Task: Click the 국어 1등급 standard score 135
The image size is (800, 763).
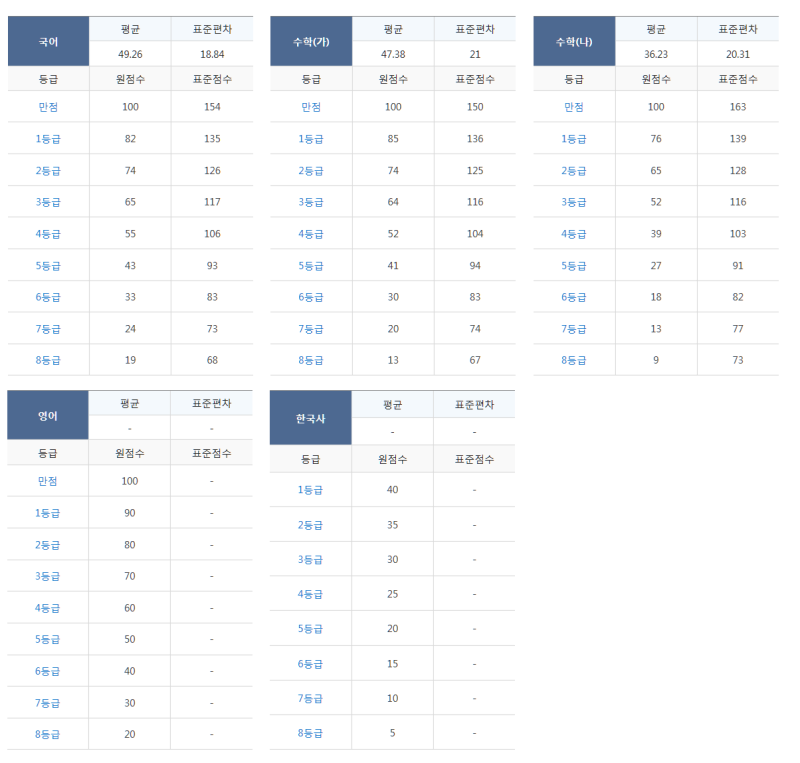Action: point(212,138)
